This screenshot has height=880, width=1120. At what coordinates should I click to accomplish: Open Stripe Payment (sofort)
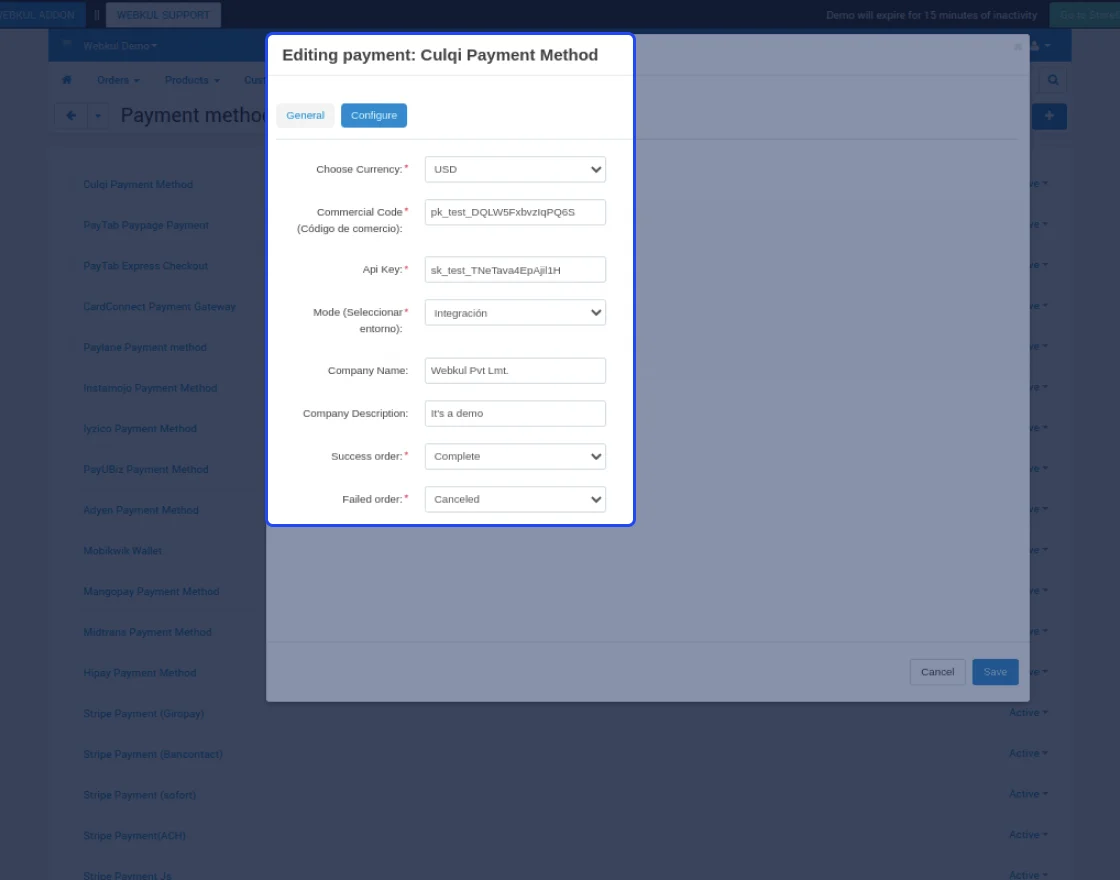[139, 795]
